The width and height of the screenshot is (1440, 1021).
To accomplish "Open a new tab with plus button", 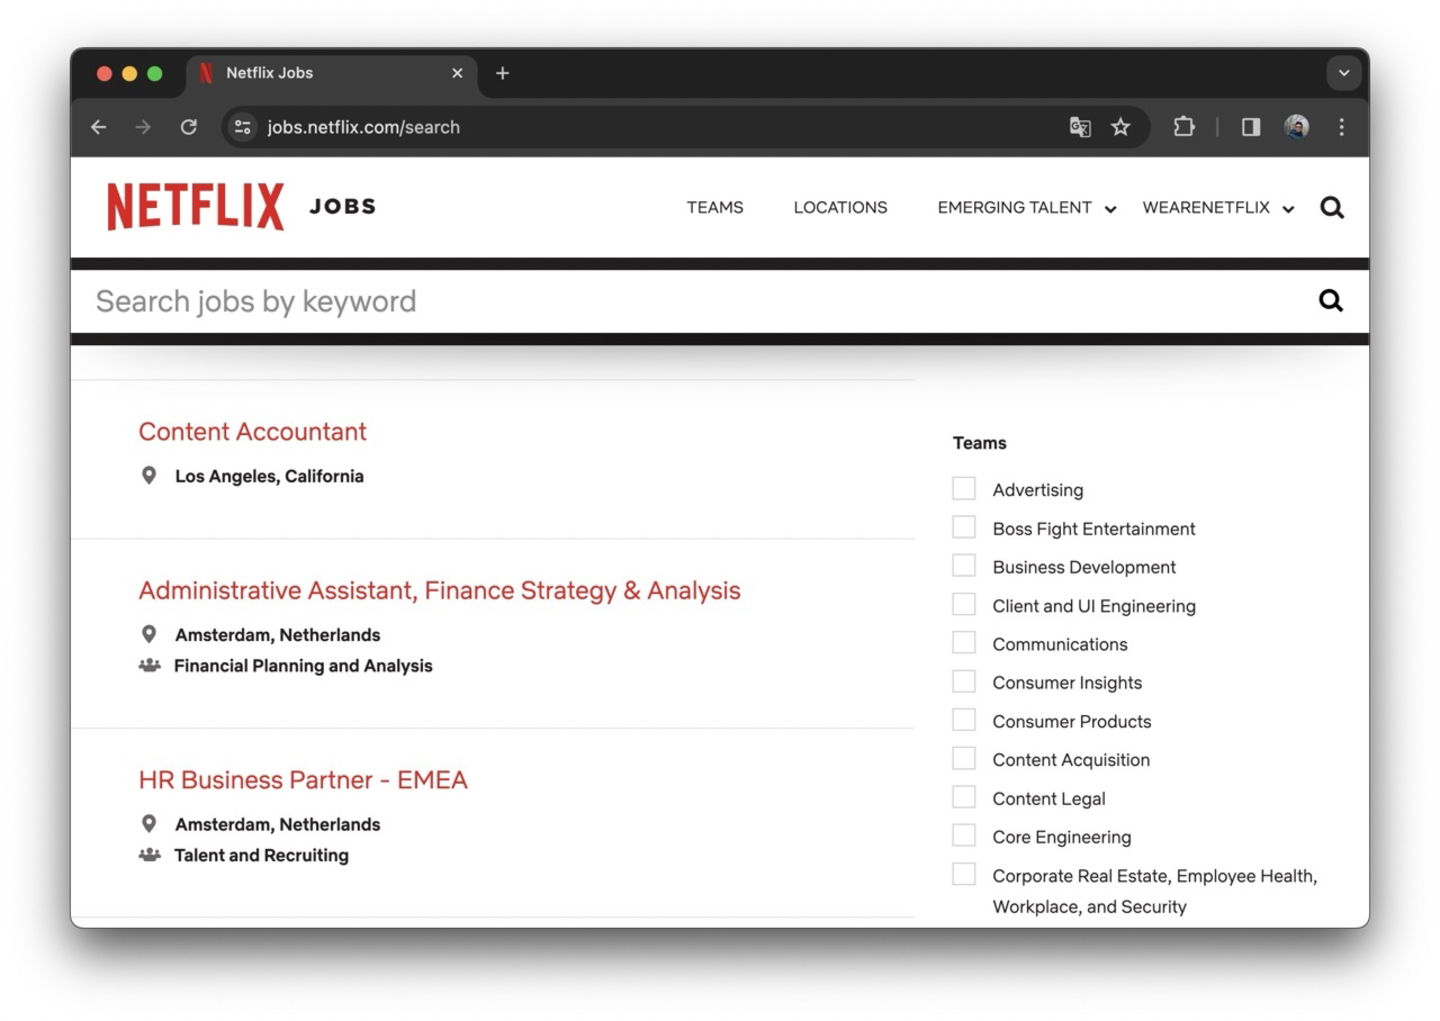I will tap(502, 73).
